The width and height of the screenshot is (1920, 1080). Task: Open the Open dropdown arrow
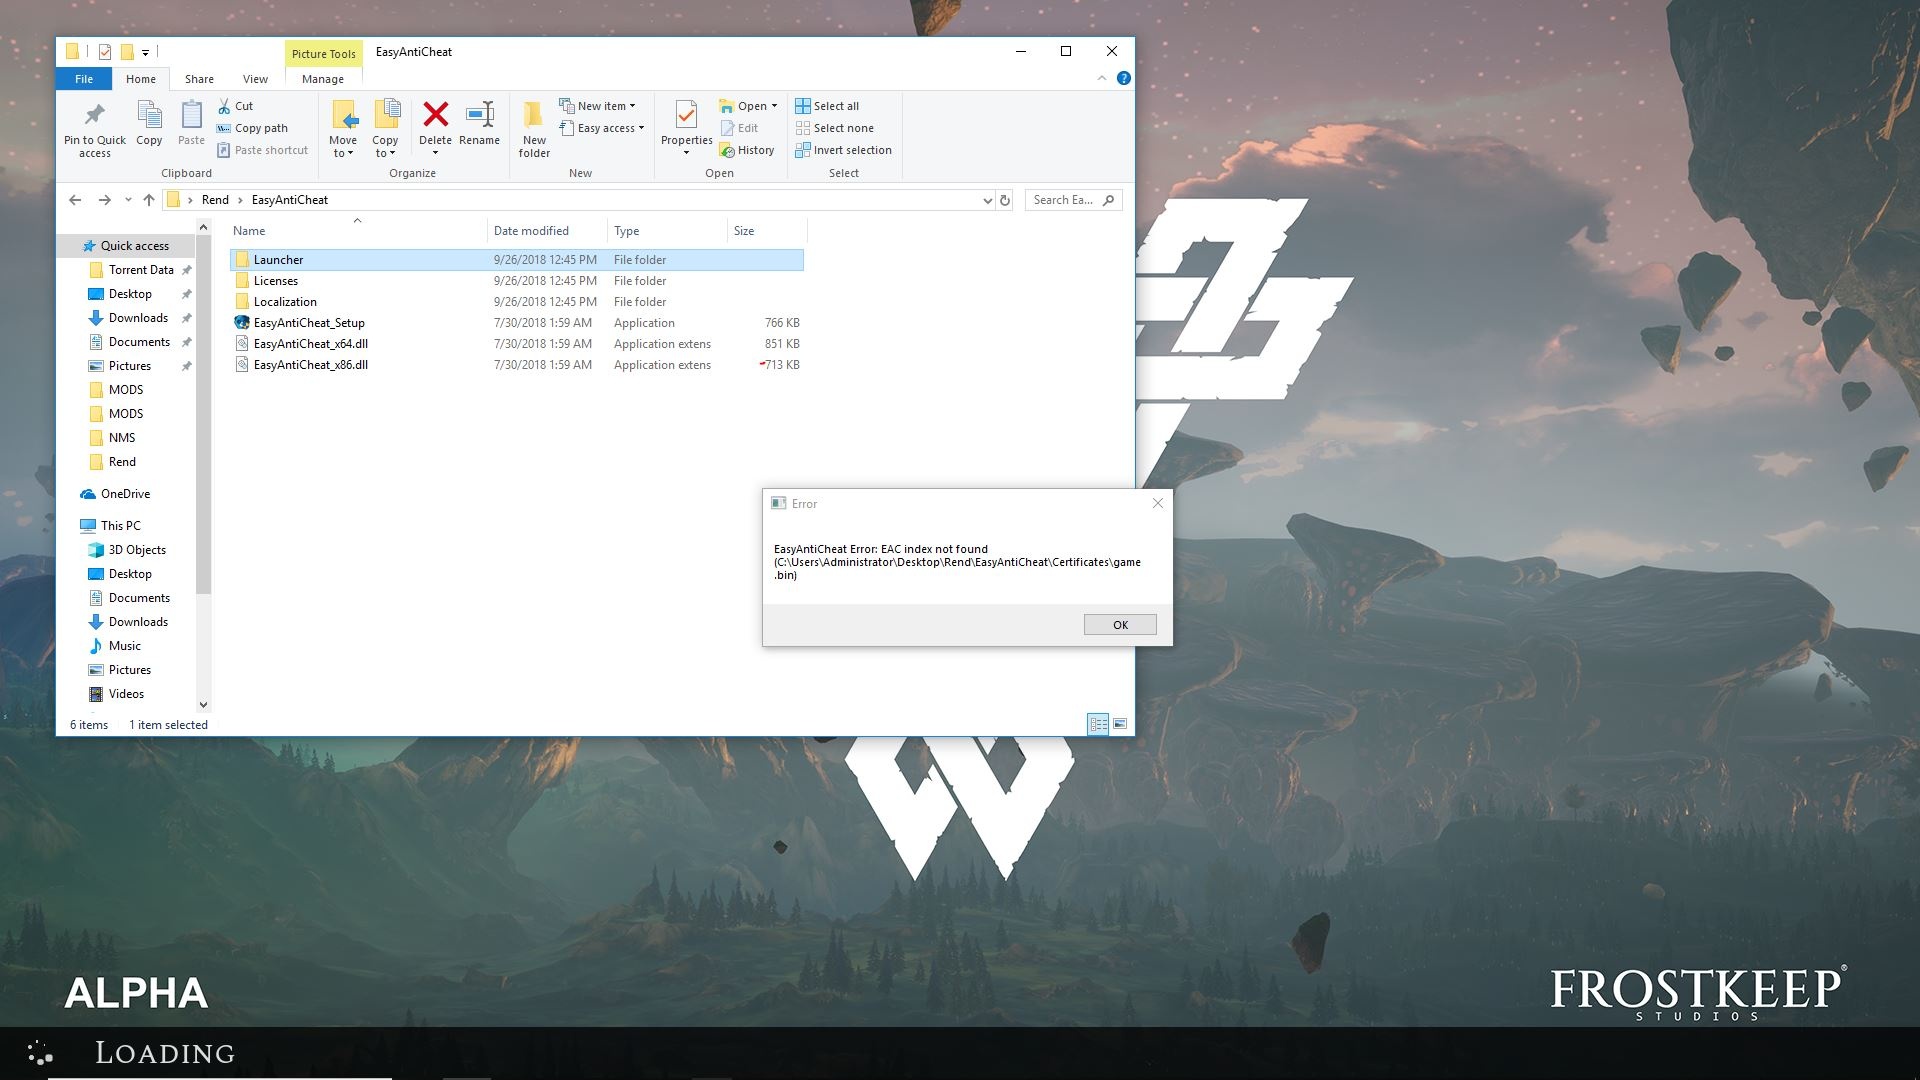pyautogui.click(x=774, y=106)
